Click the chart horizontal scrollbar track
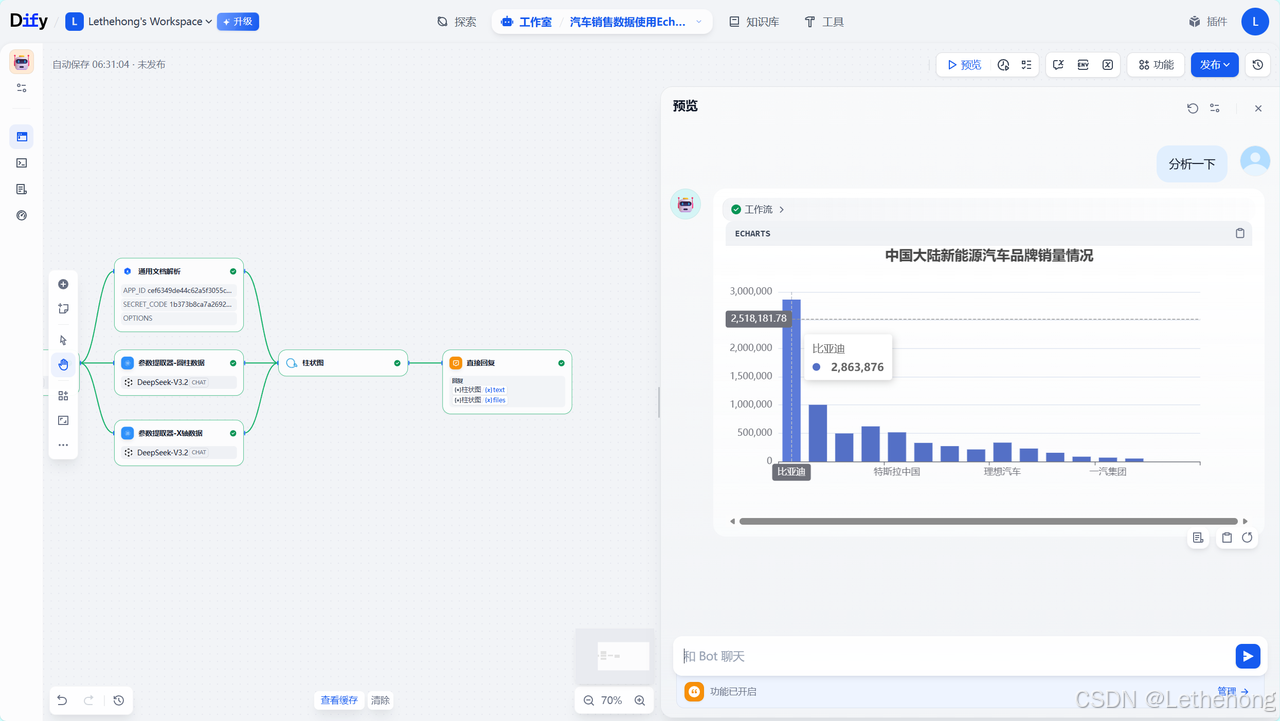This screenshot has height=721, width=1280. point(988,521)
